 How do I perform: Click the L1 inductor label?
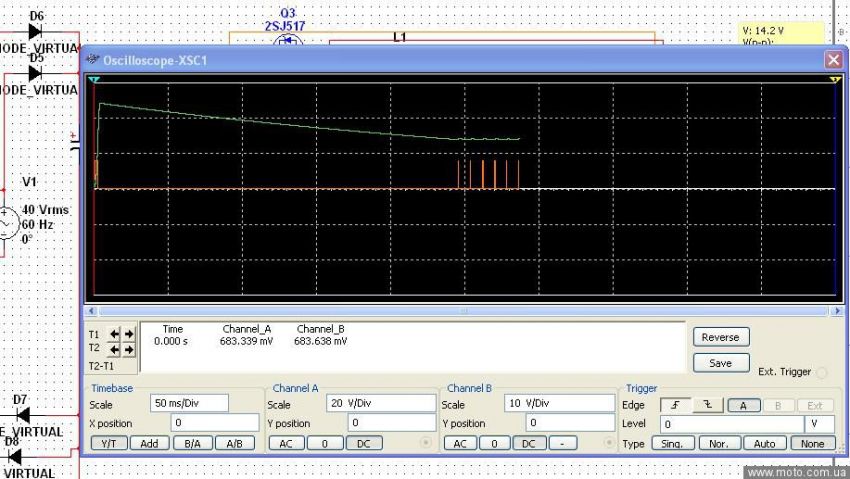point(400,37)
